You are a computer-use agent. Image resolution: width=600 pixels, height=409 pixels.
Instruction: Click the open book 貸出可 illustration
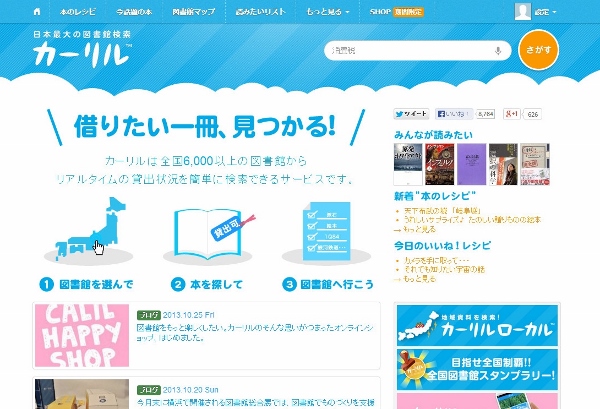tap(209, 234)
